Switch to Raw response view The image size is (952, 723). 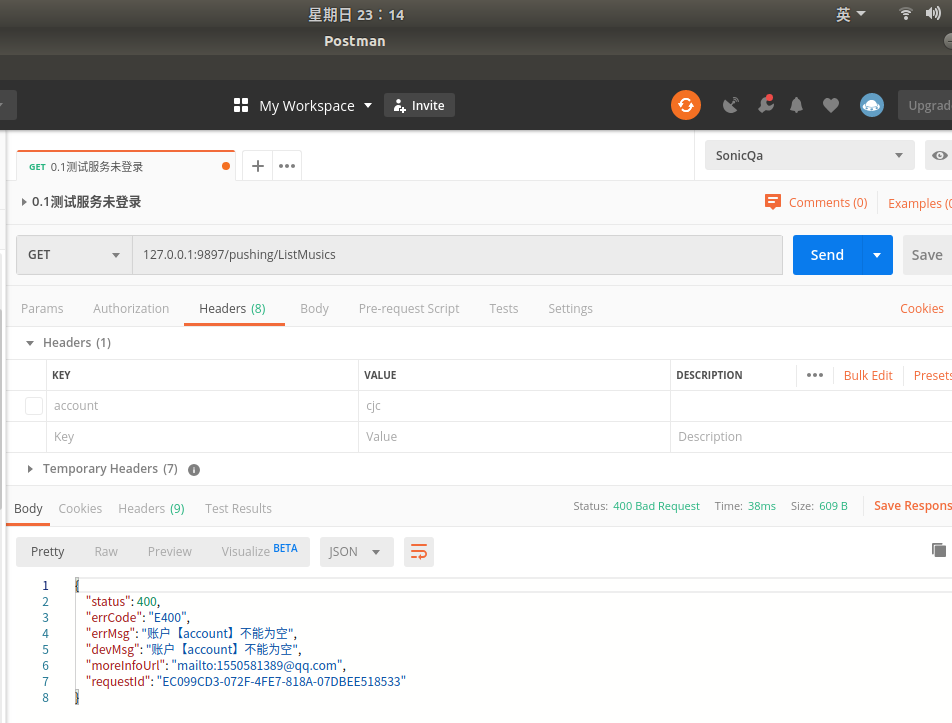[106, 552]
